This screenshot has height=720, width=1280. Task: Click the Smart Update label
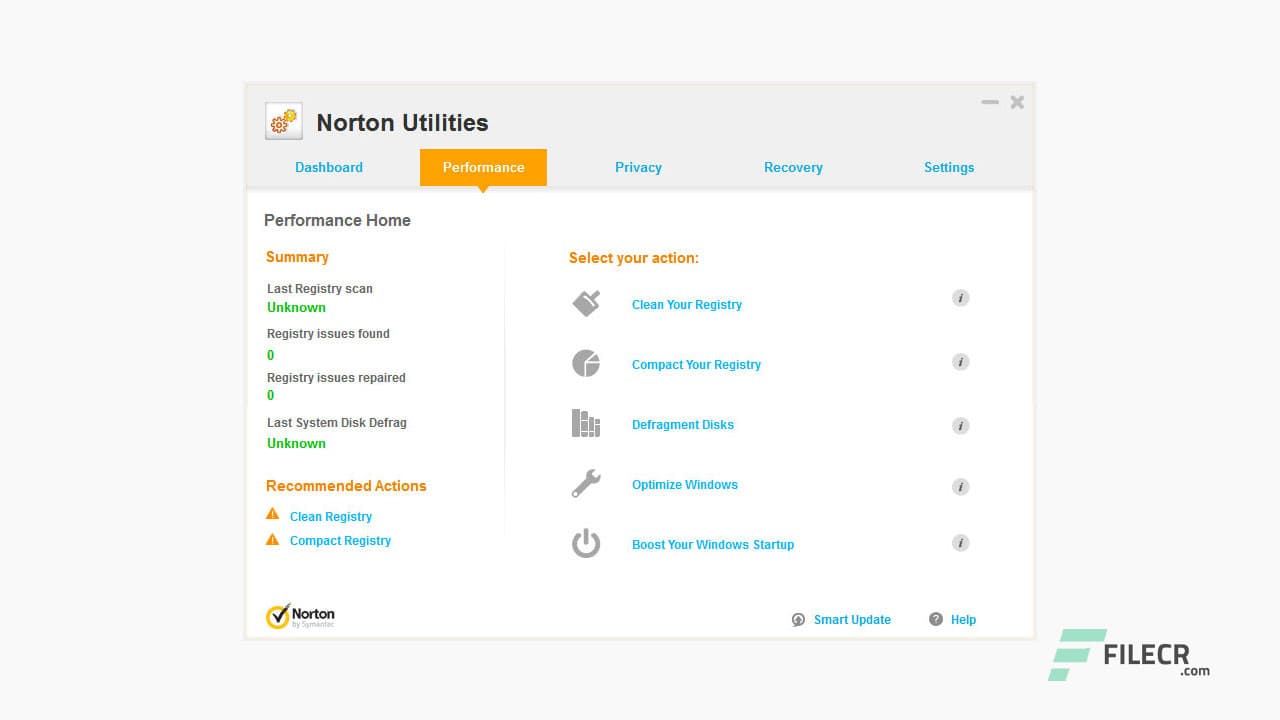pyautogui.click(x=851, y=619)
